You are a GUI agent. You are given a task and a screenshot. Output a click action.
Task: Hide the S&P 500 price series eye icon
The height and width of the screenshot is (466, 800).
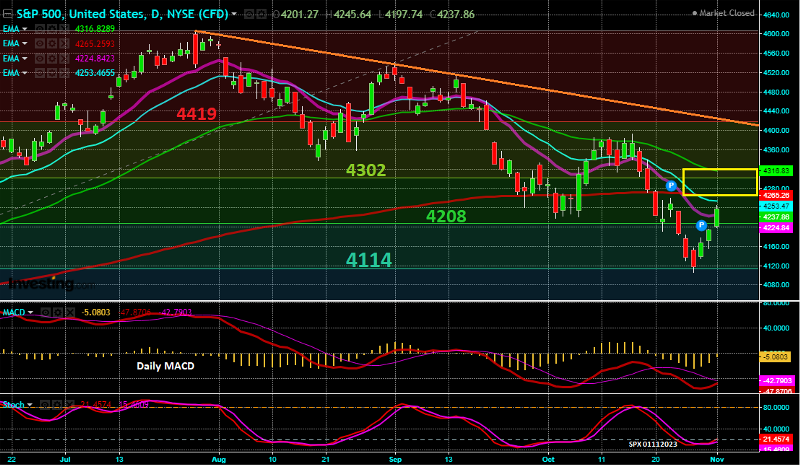point(249,14)
